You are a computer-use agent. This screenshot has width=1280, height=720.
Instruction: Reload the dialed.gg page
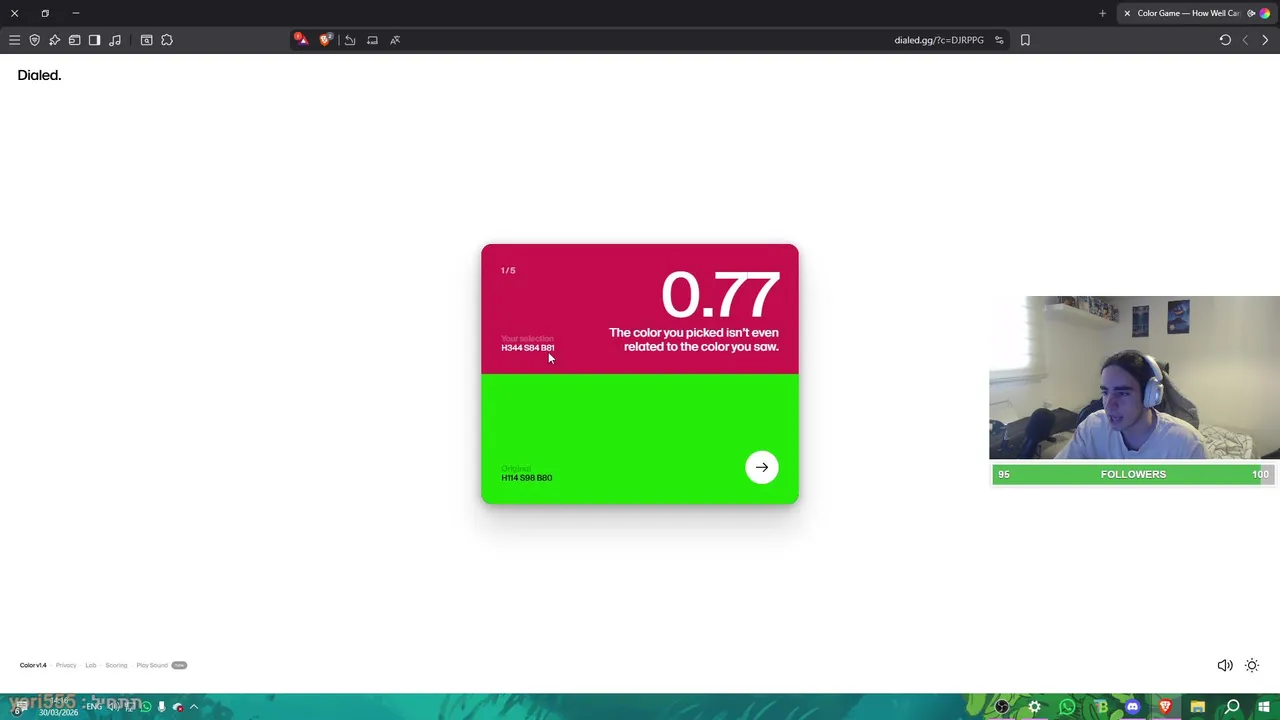1225,40
